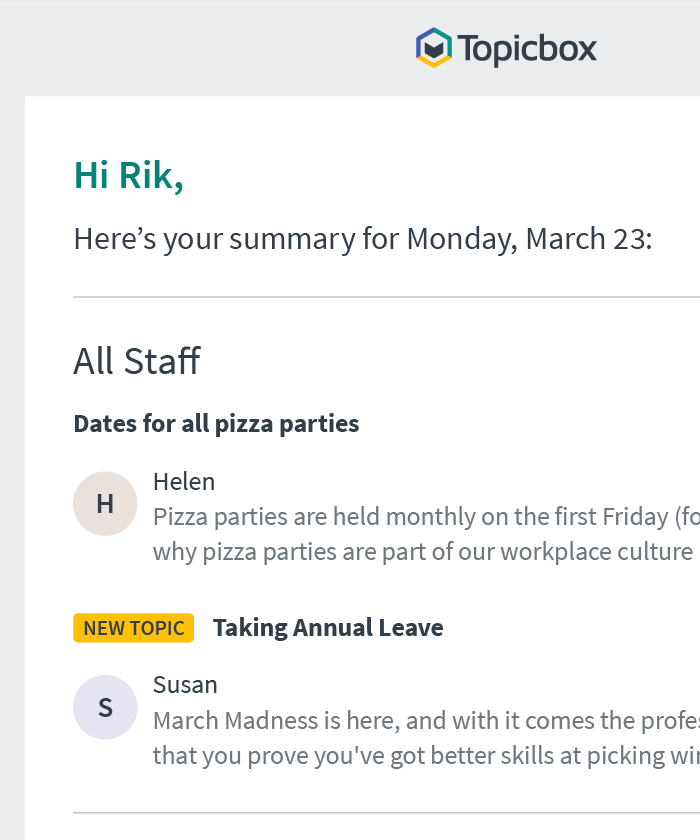Open the "Taking Annual Leave" topic
700x840 pixels.
click(328, 628)
